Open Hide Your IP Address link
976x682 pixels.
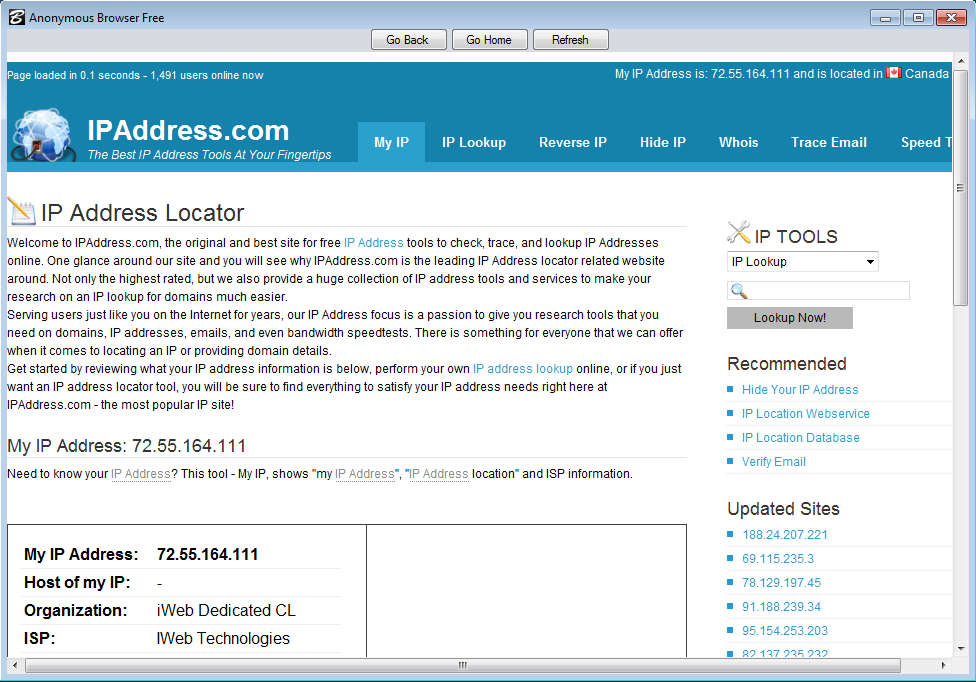point(800,390)
